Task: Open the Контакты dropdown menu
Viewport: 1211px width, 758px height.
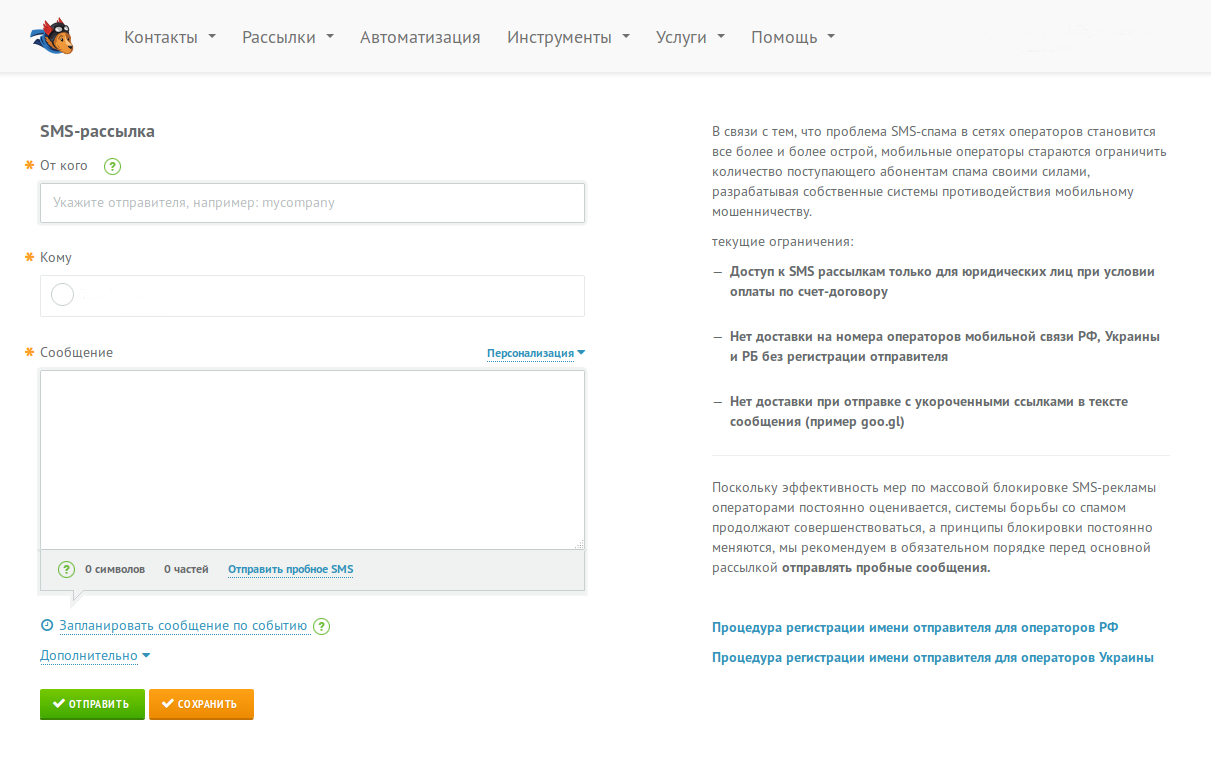Action: pyautogui.click(x=169, y=37)
